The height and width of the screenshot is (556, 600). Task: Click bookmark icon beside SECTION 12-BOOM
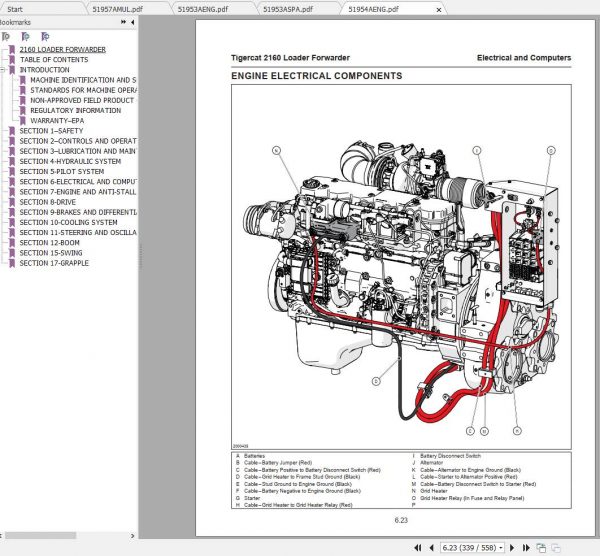coord(12,243)
